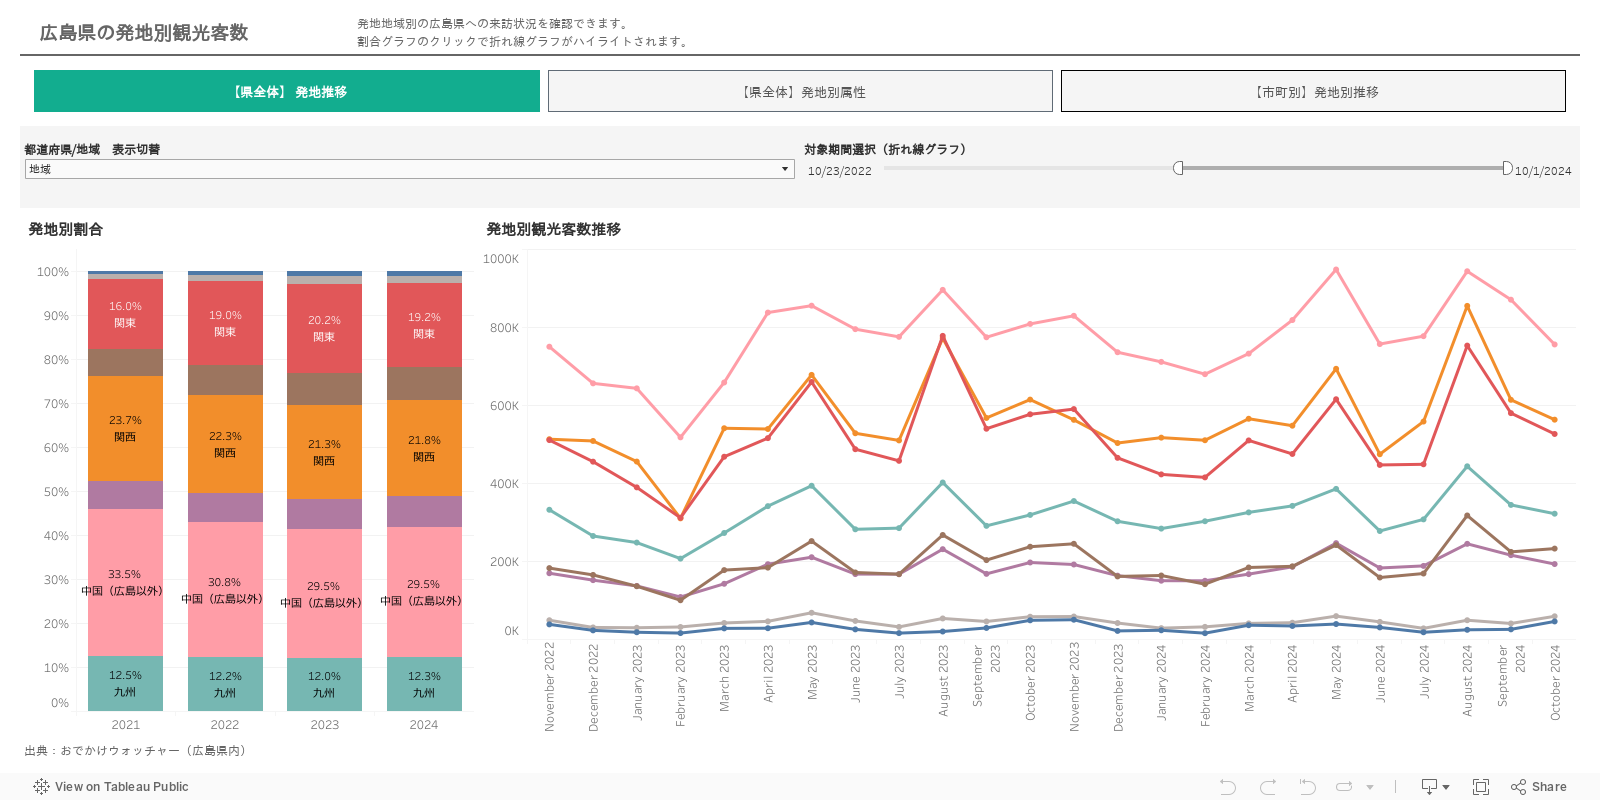Select 2024 九州 12.3% bar segment

(424, 684)
